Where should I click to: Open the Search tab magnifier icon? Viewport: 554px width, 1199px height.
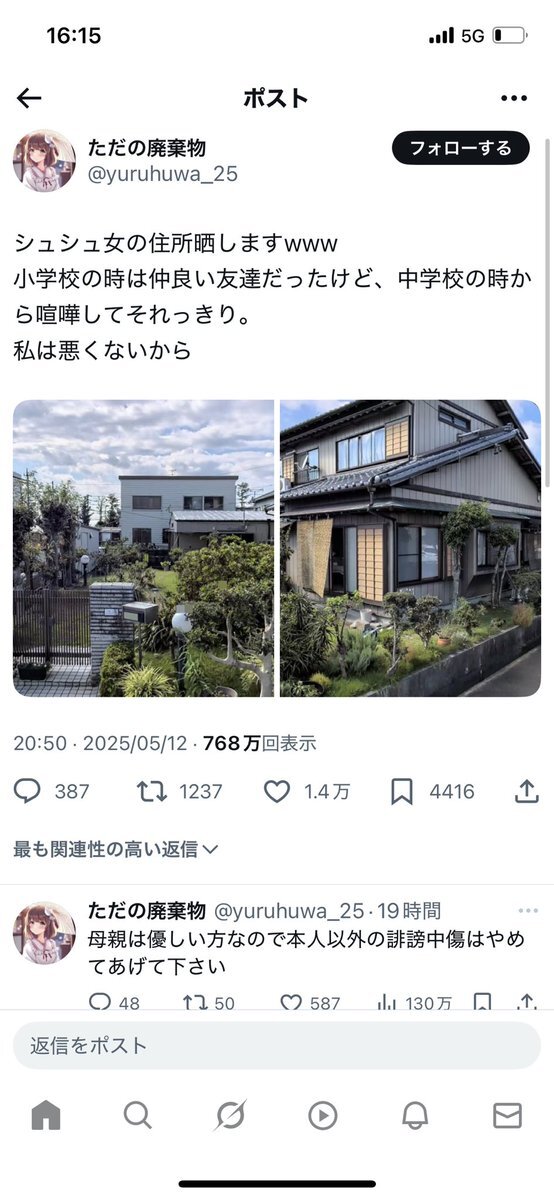coord(138,1116)
